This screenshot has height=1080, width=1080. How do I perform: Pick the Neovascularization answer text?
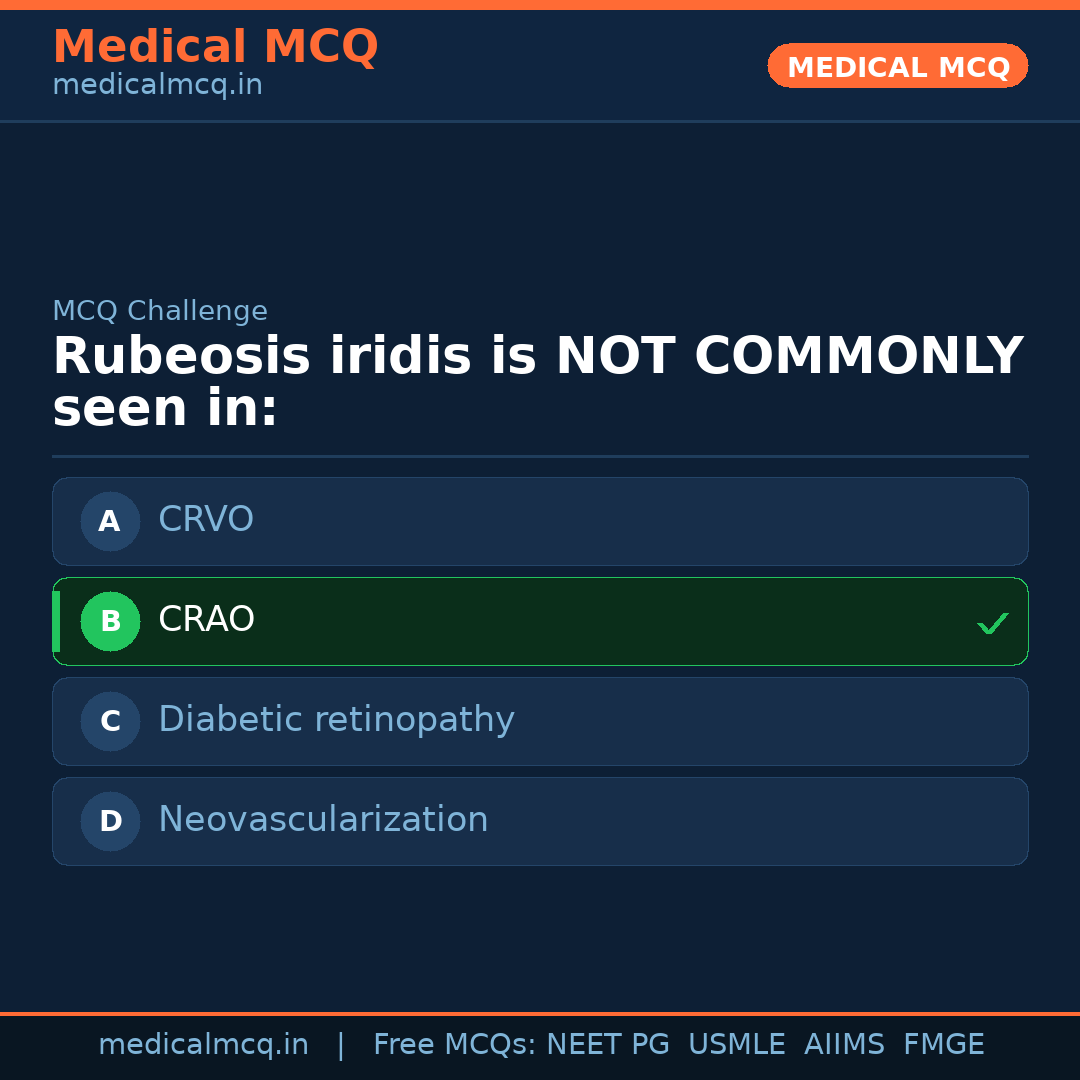[323, 820]
